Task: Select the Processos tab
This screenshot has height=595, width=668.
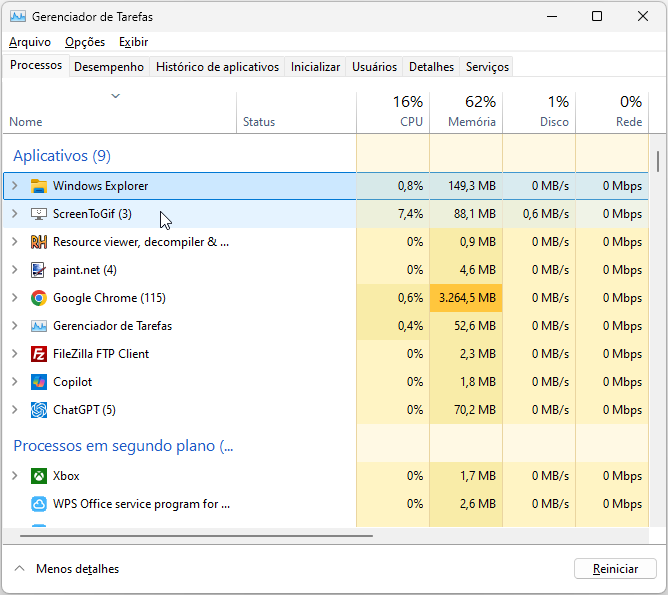Action: coord(36,65)
